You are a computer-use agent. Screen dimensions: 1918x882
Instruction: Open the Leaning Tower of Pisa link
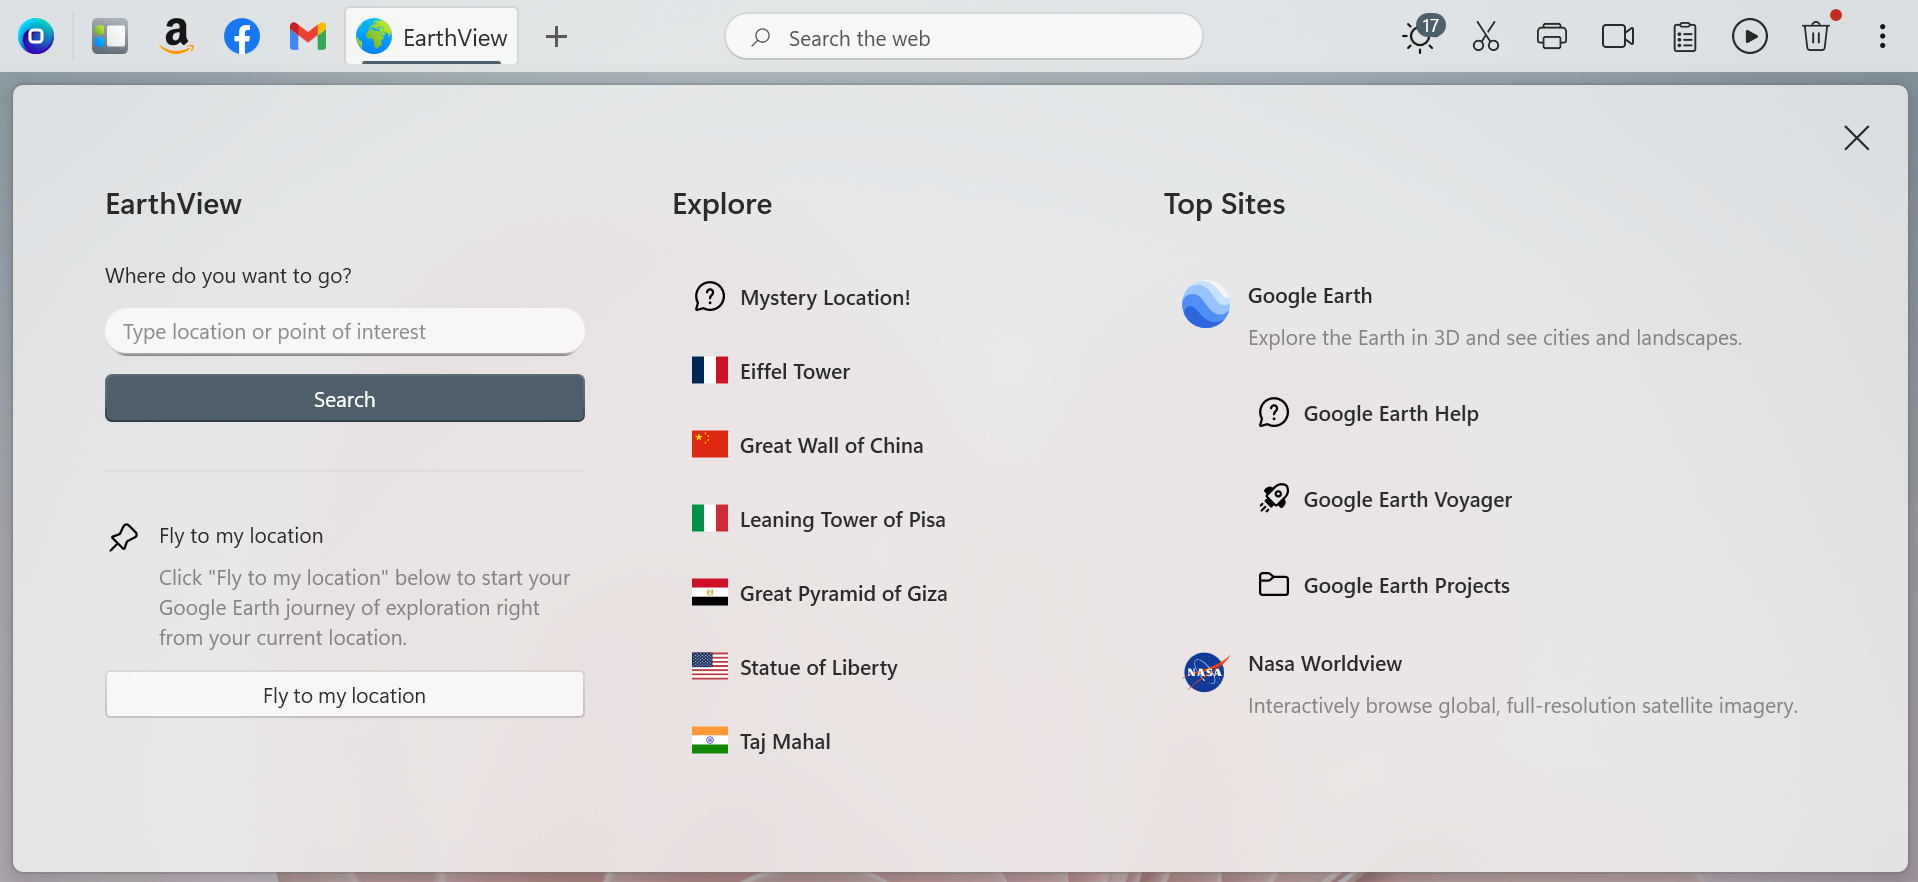coord(842,520)
